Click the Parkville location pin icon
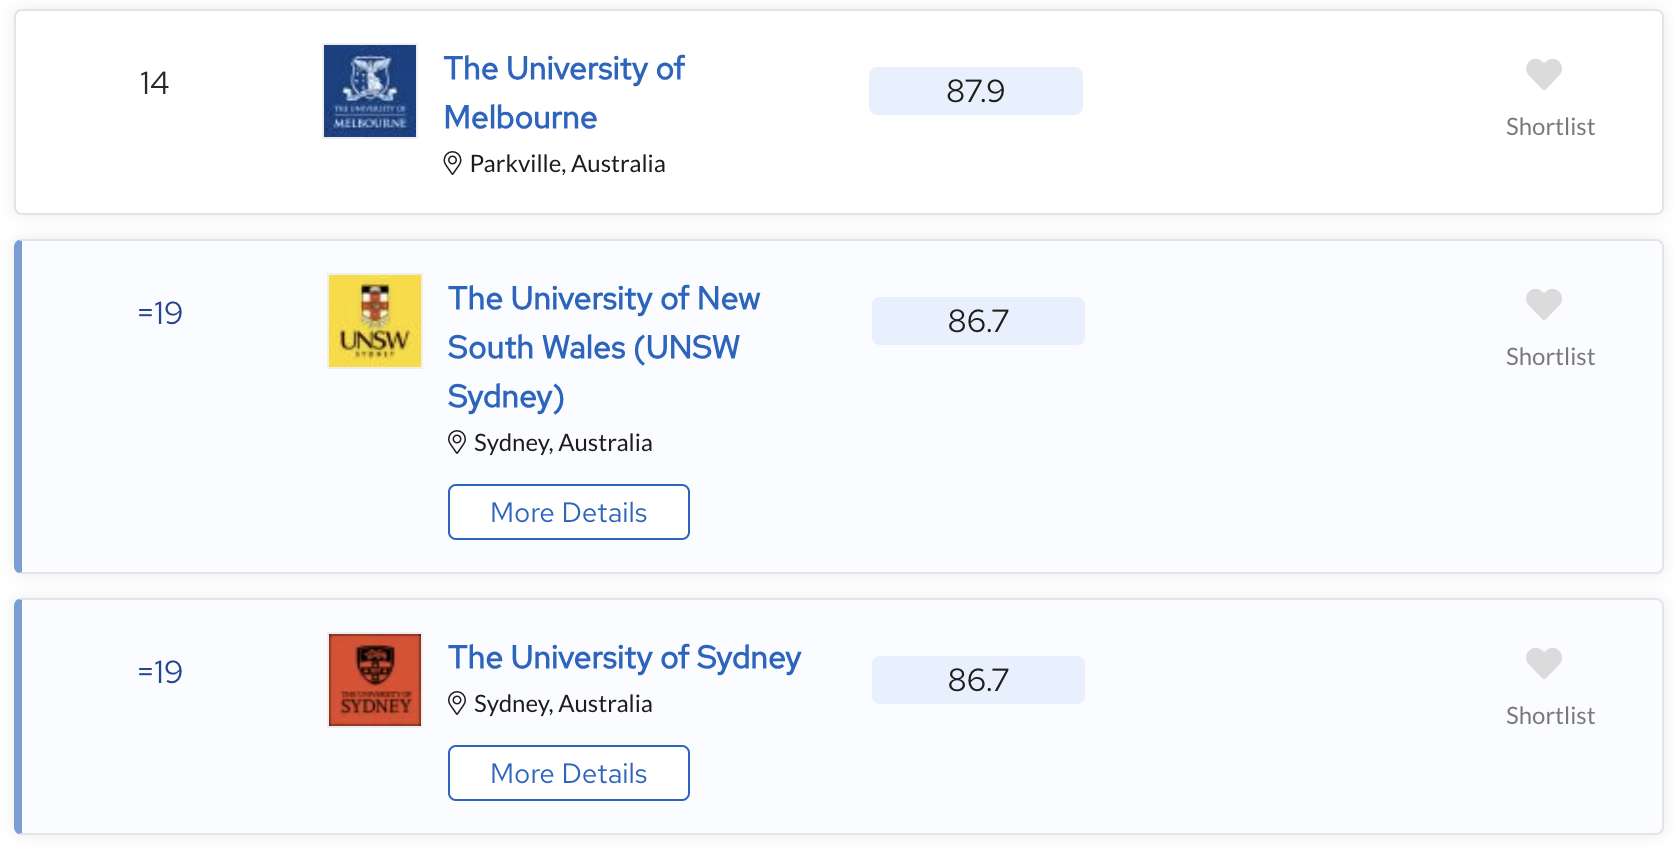 [453, 163]
